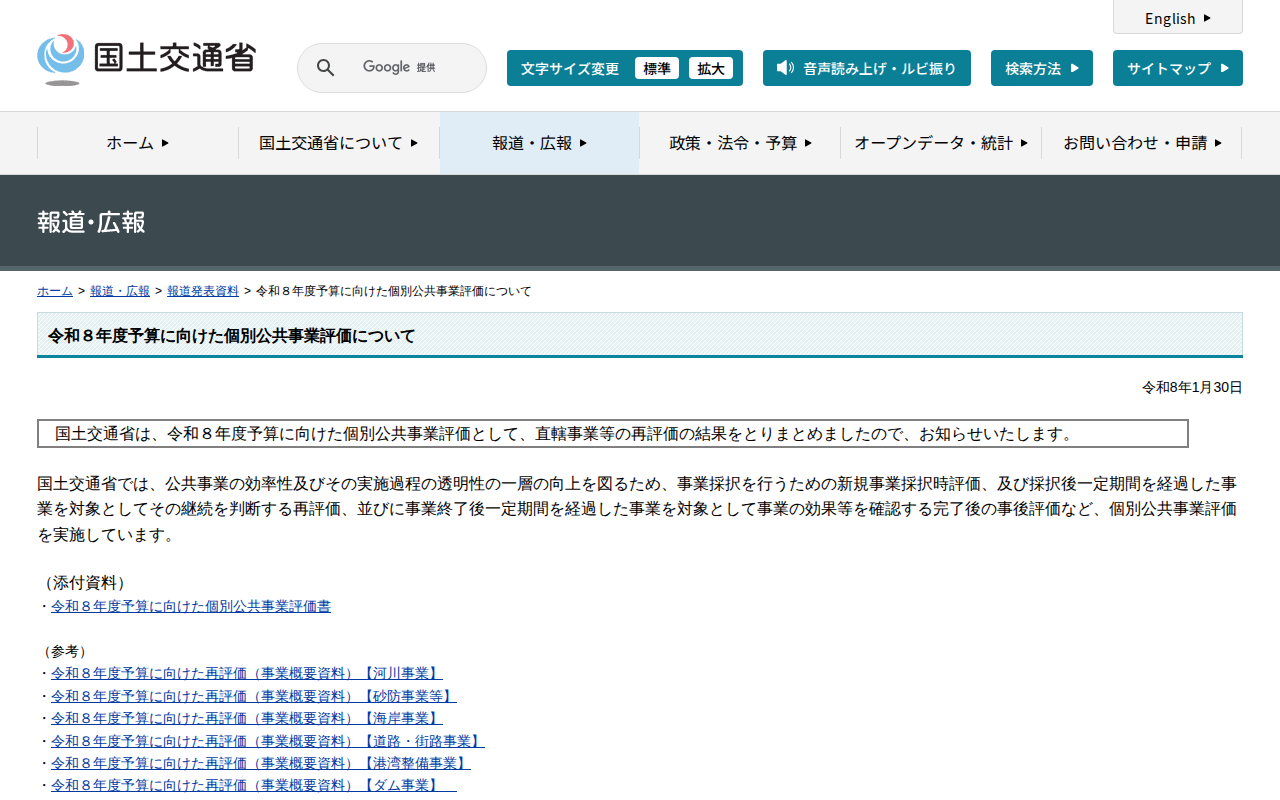Select the 報道・広報 navigation tab
This screenshot has height=800, width=1280.
539,143
